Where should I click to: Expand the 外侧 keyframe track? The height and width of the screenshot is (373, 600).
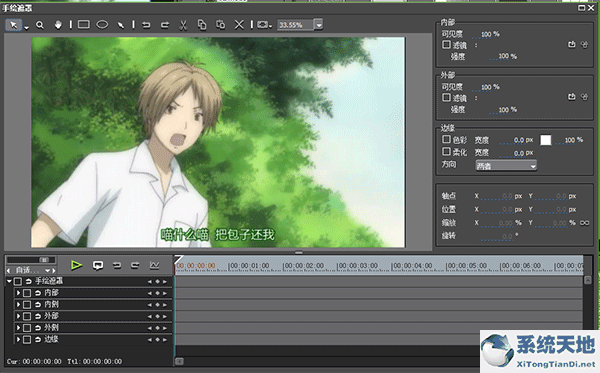18,328
